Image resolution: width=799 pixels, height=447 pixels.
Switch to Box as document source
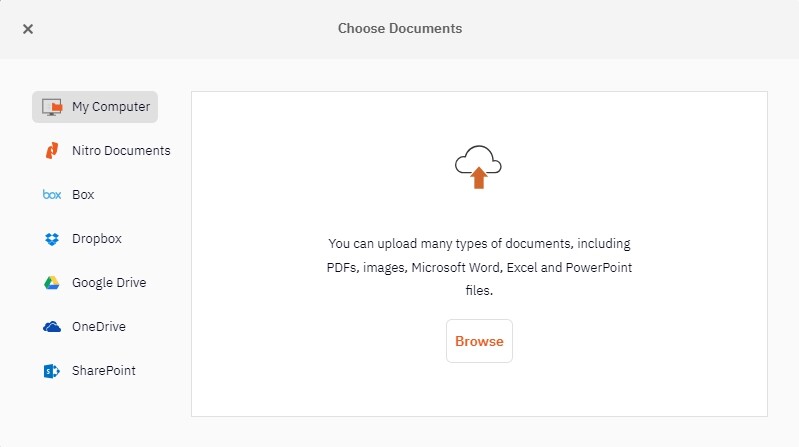pyautogui.click(x=83, y=195)
